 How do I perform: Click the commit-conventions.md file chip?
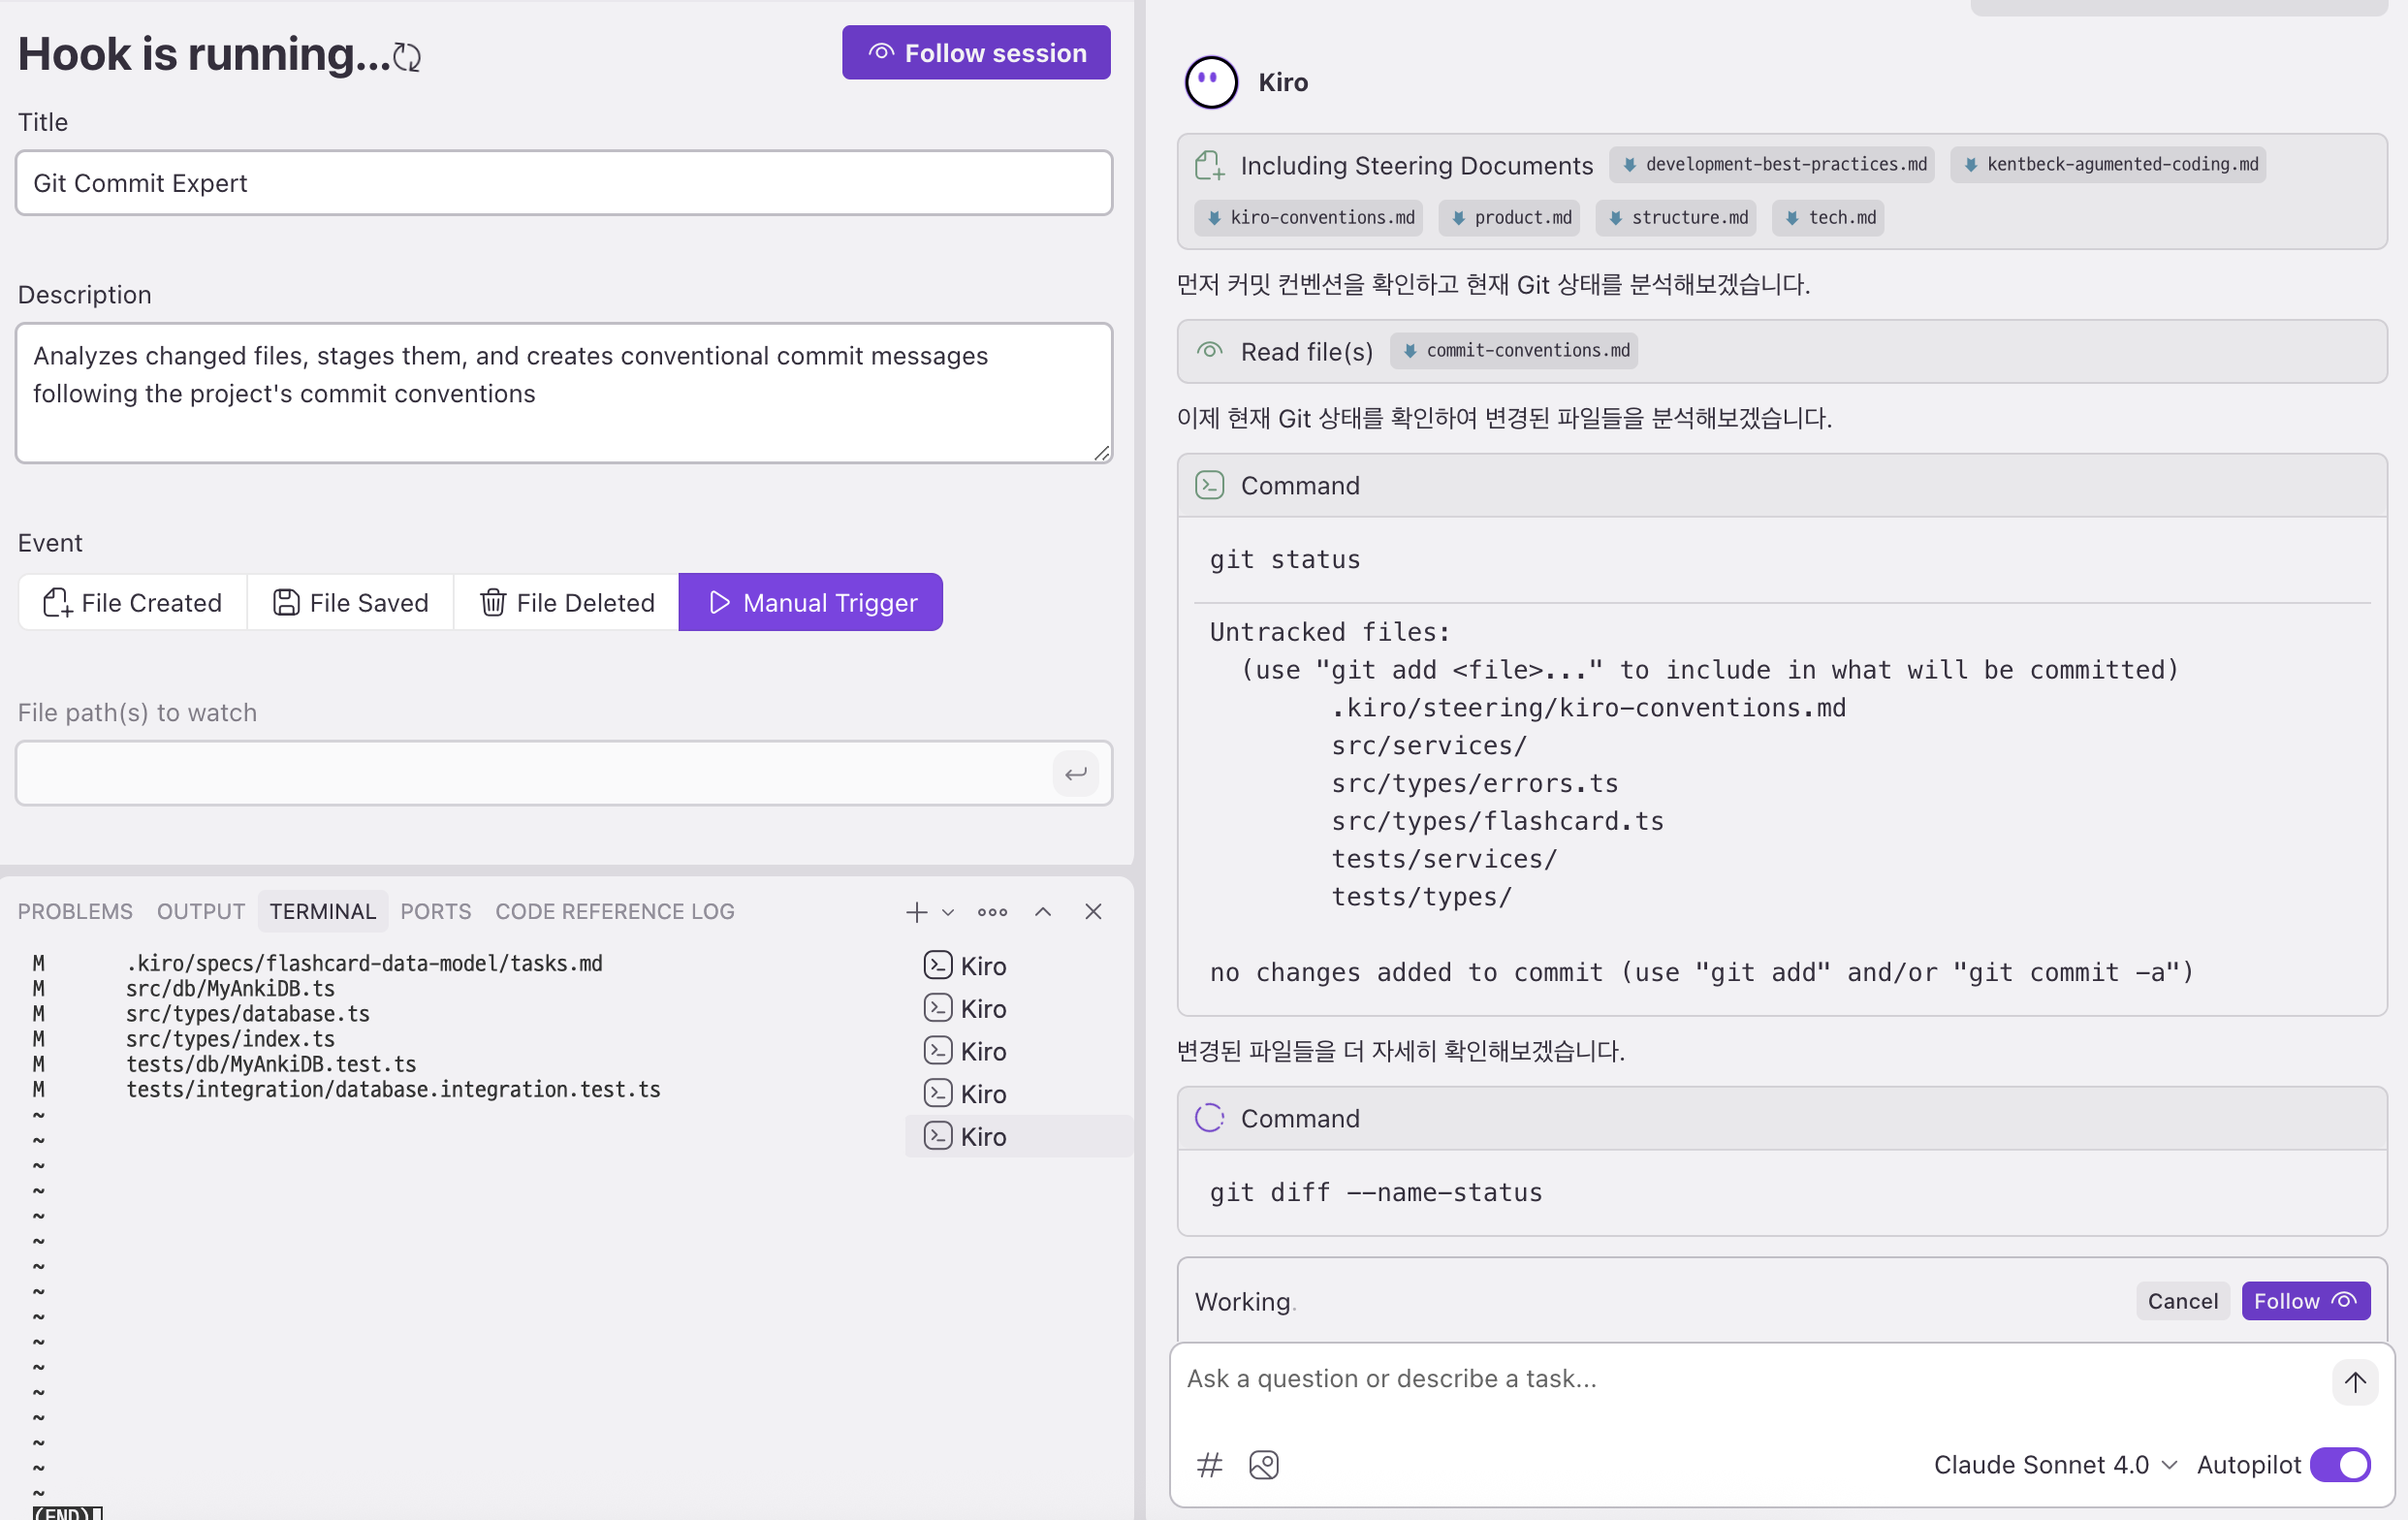pyautogui.click(x=1515, y=351)
